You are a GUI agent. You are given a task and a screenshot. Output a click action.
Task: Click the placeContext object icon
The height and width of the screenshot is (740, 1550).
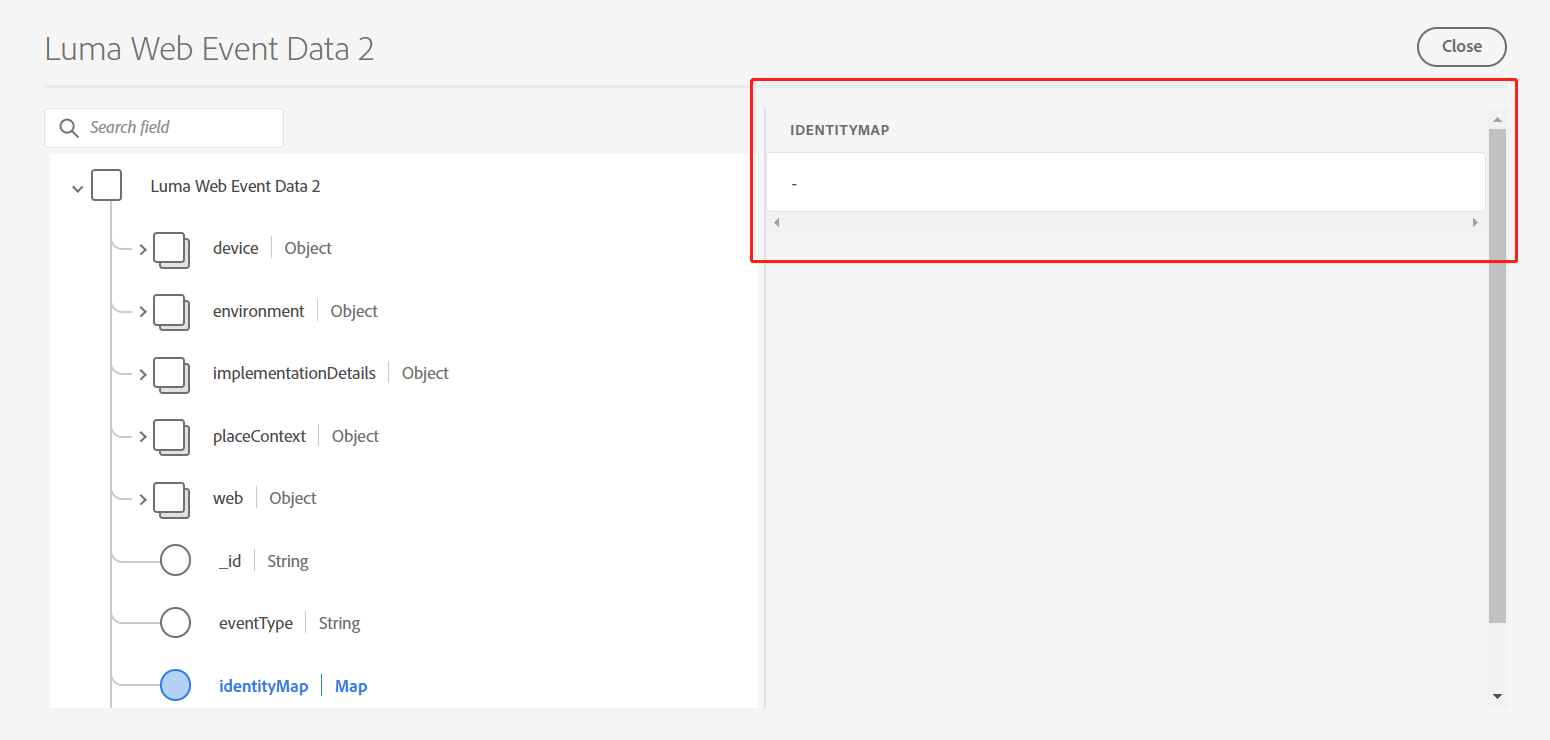pyautogui.click(x=171, y=437)
